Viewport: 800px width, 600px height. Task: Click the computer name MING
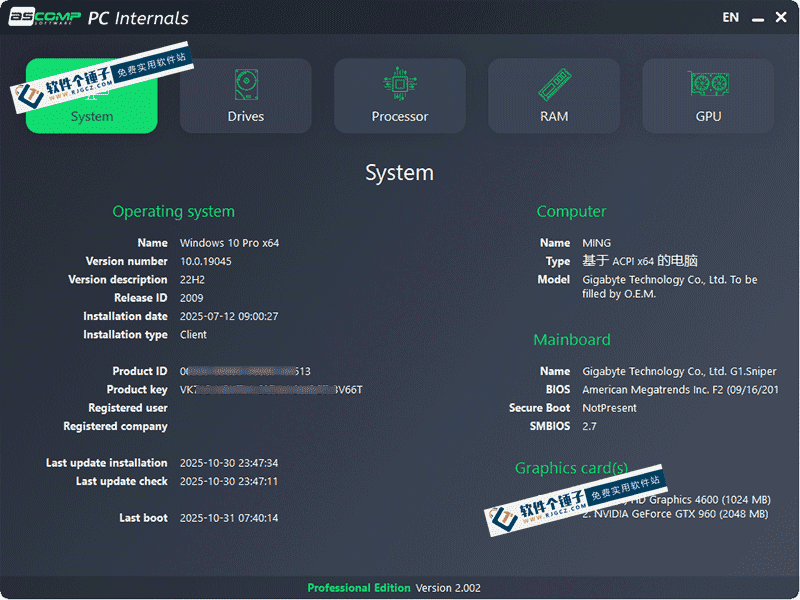(x=597, y=243)
